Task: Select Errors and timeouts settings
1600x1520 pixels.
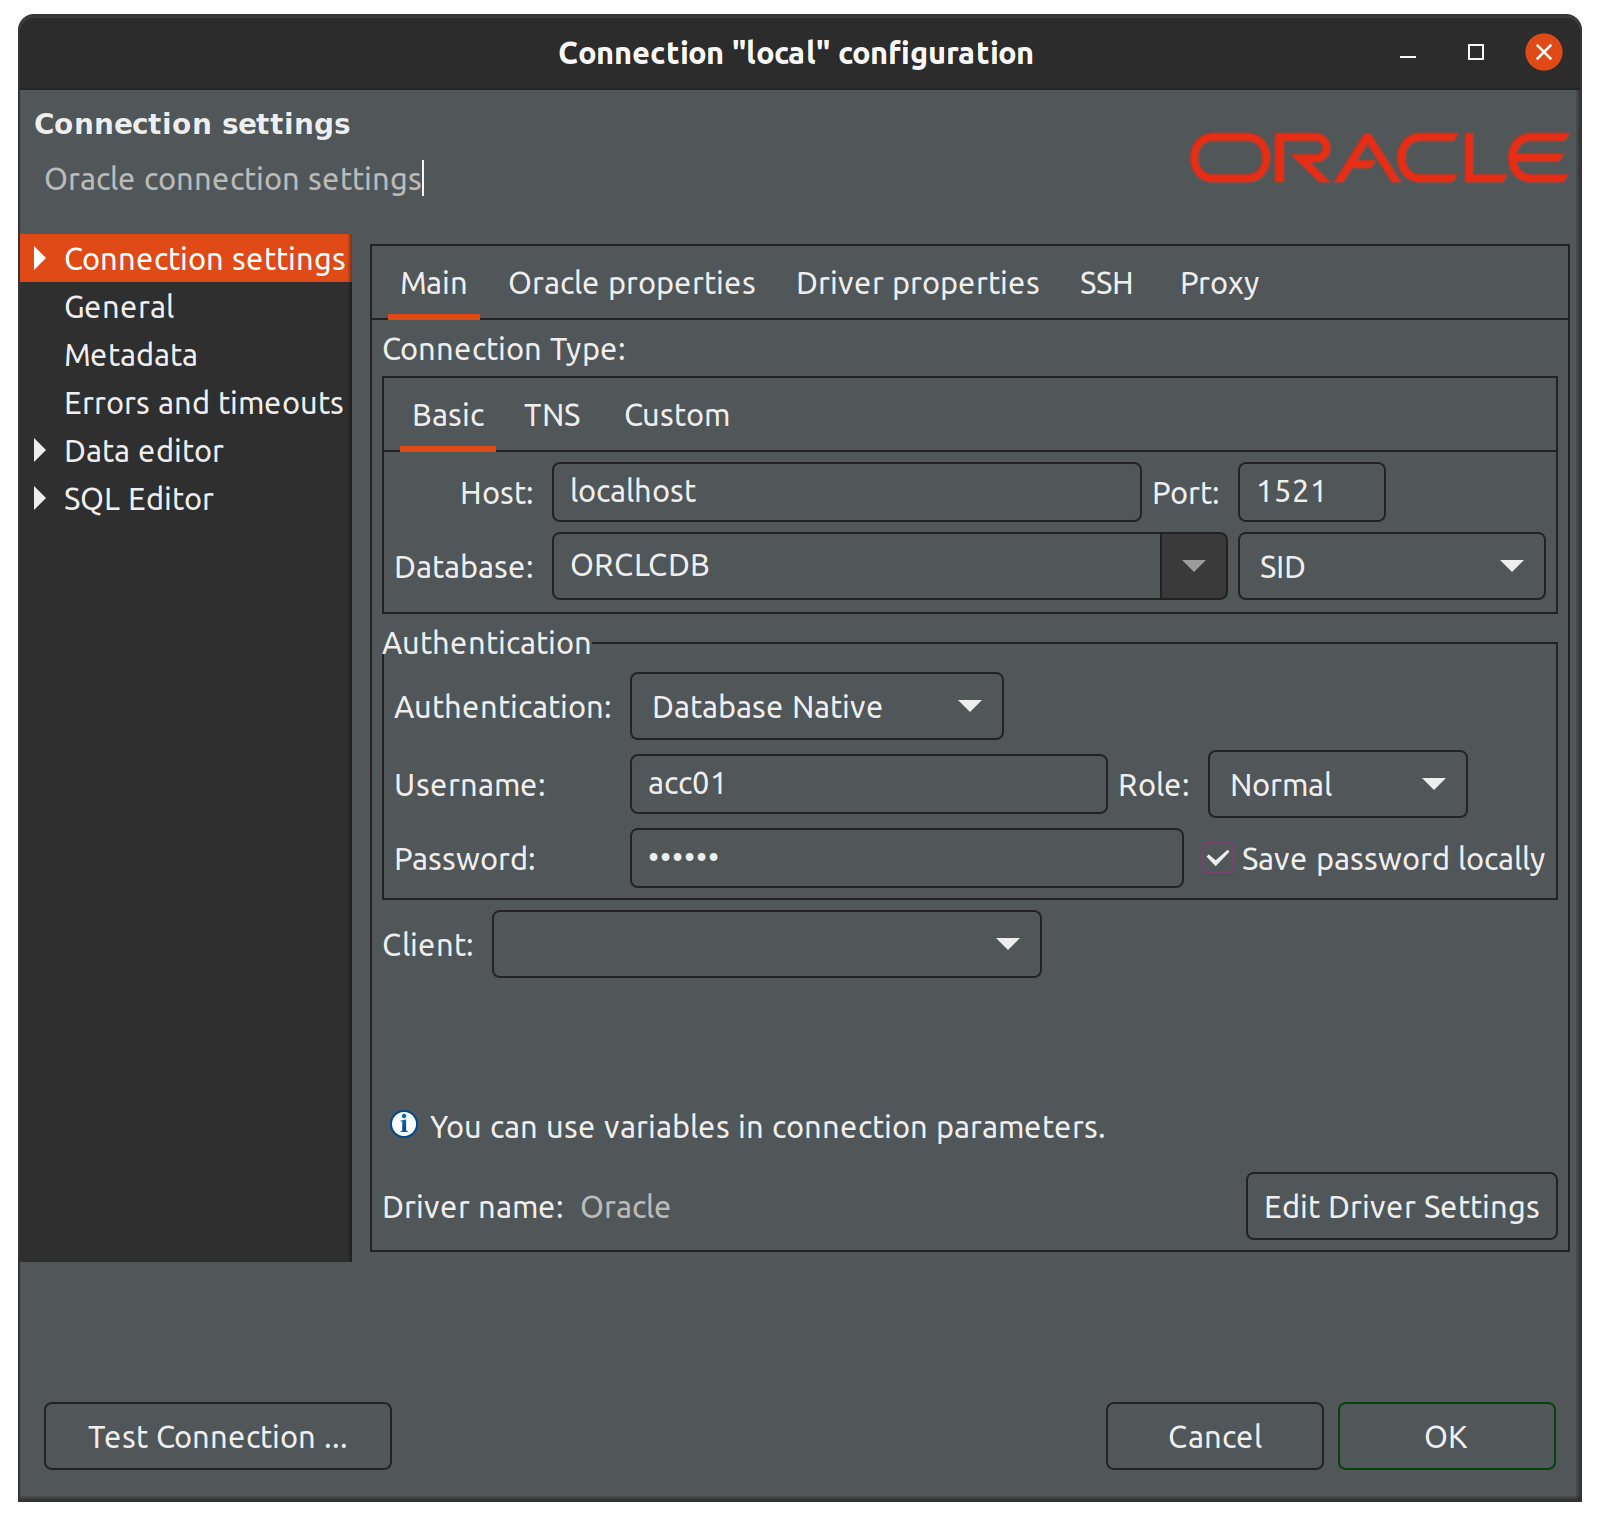Action: coord(203,403)
